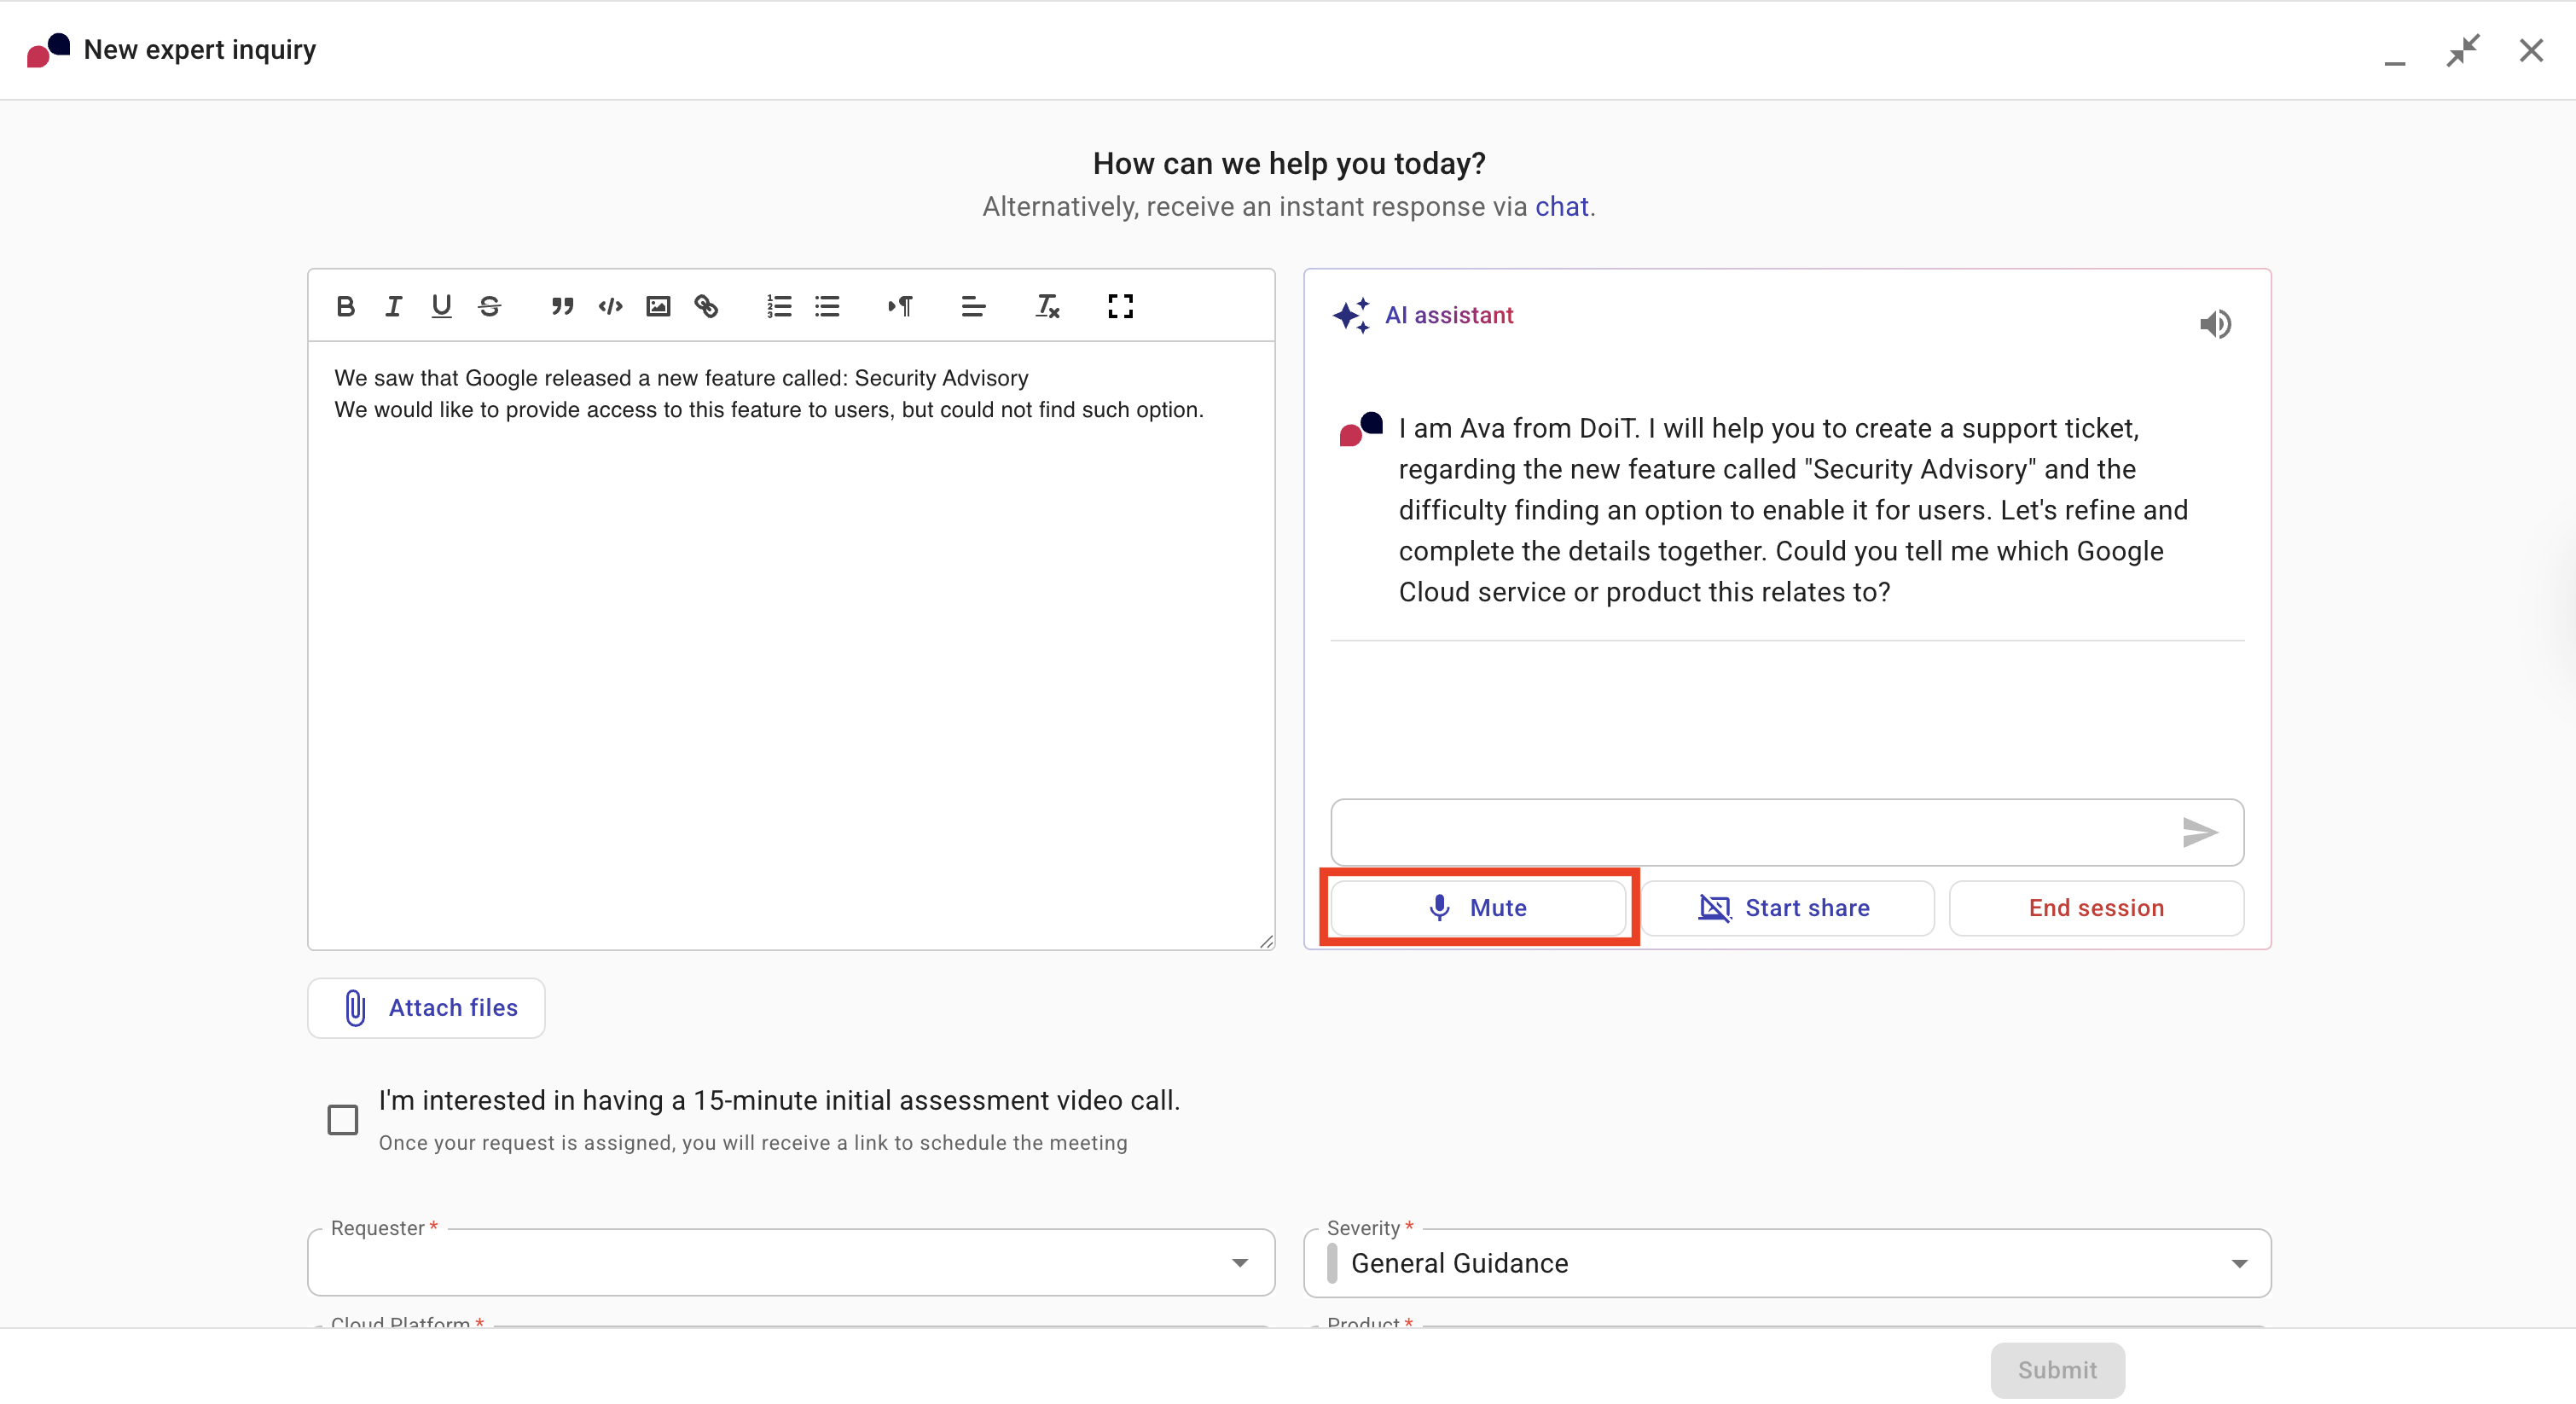Open the Requester dropdown
This screenshot has width=2576, height=1404.
tap(1240, 1263)
